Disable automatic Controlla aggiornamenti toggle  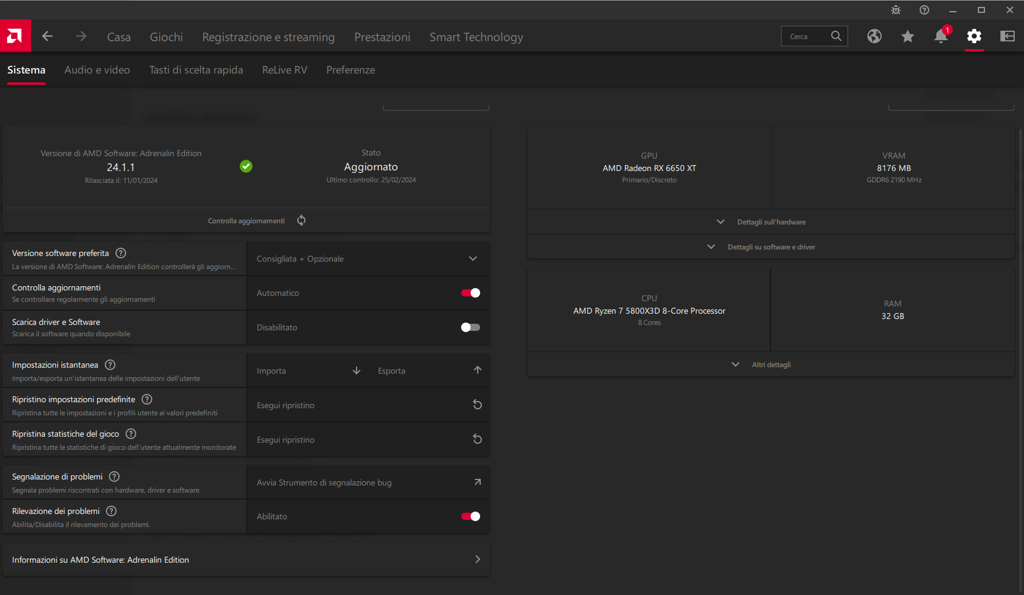tap(470, 293)
